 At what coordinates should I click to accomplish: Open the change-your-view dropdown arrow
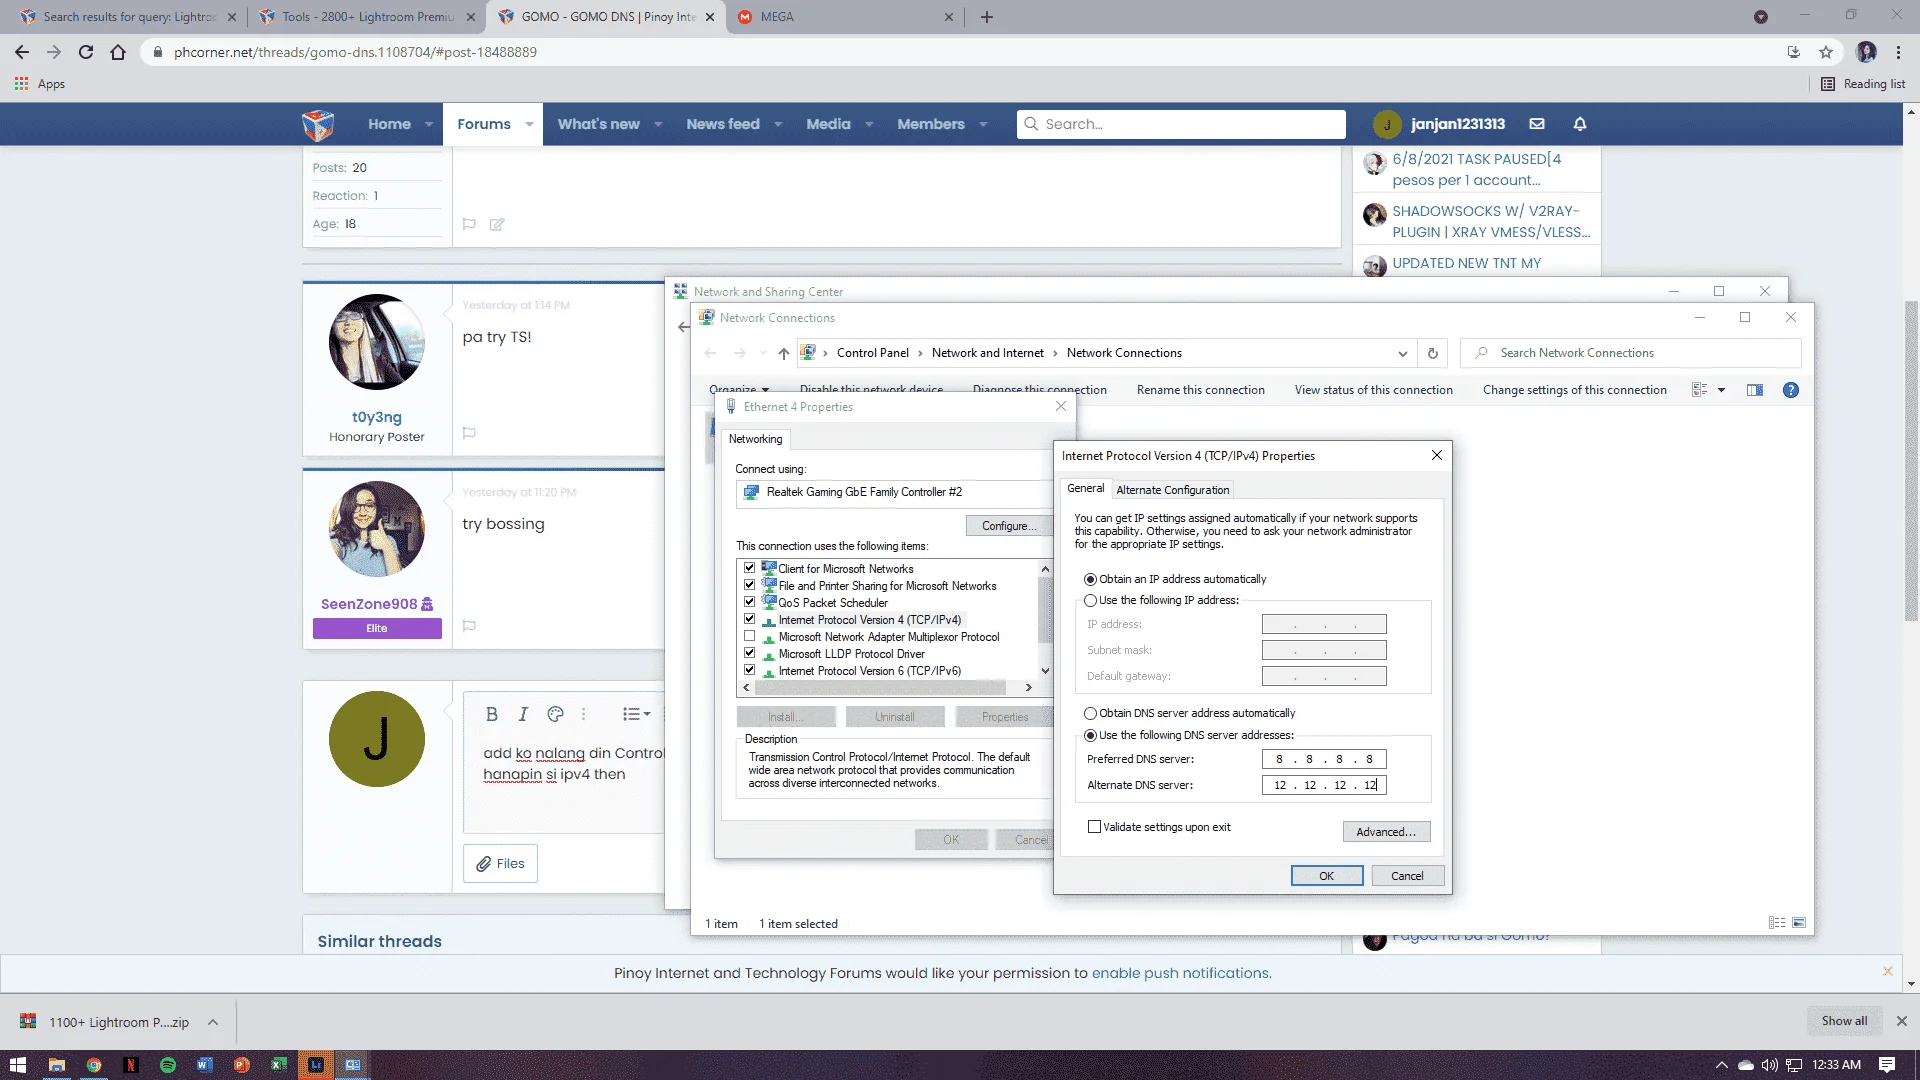coord(1721,390)
